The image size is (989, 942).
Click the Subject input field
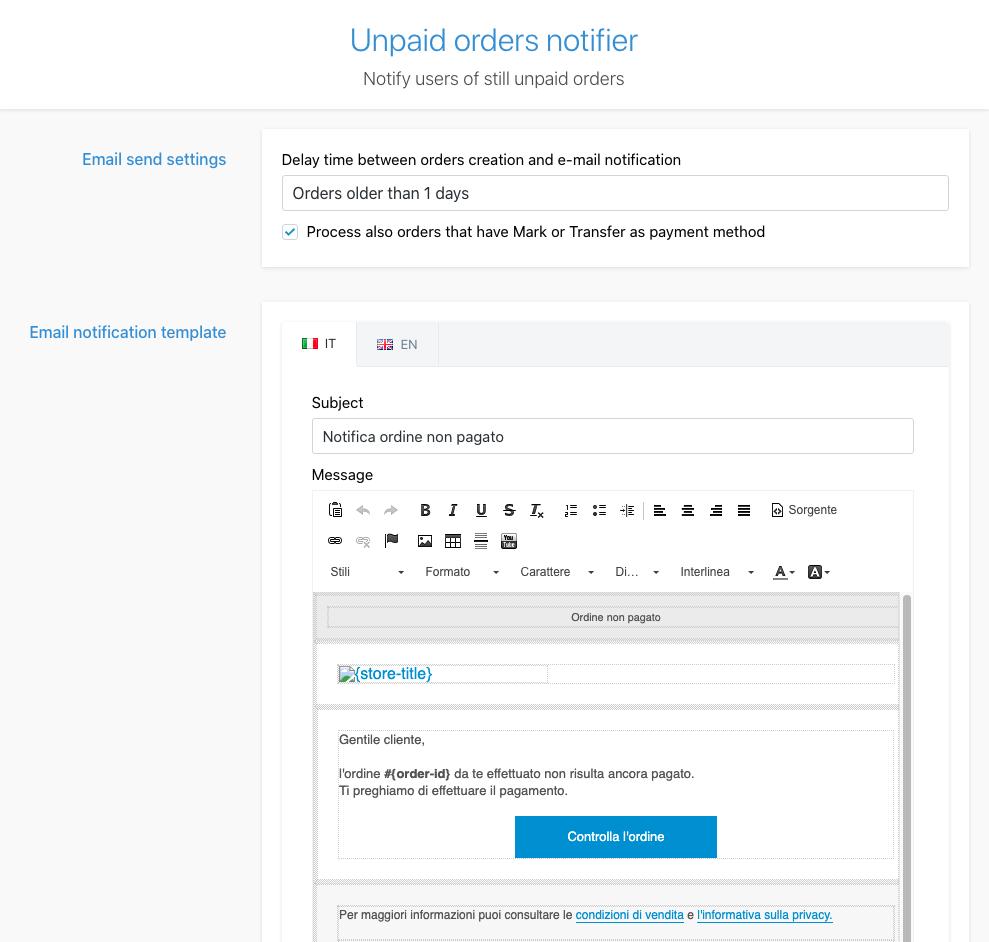tap(612, 437)
